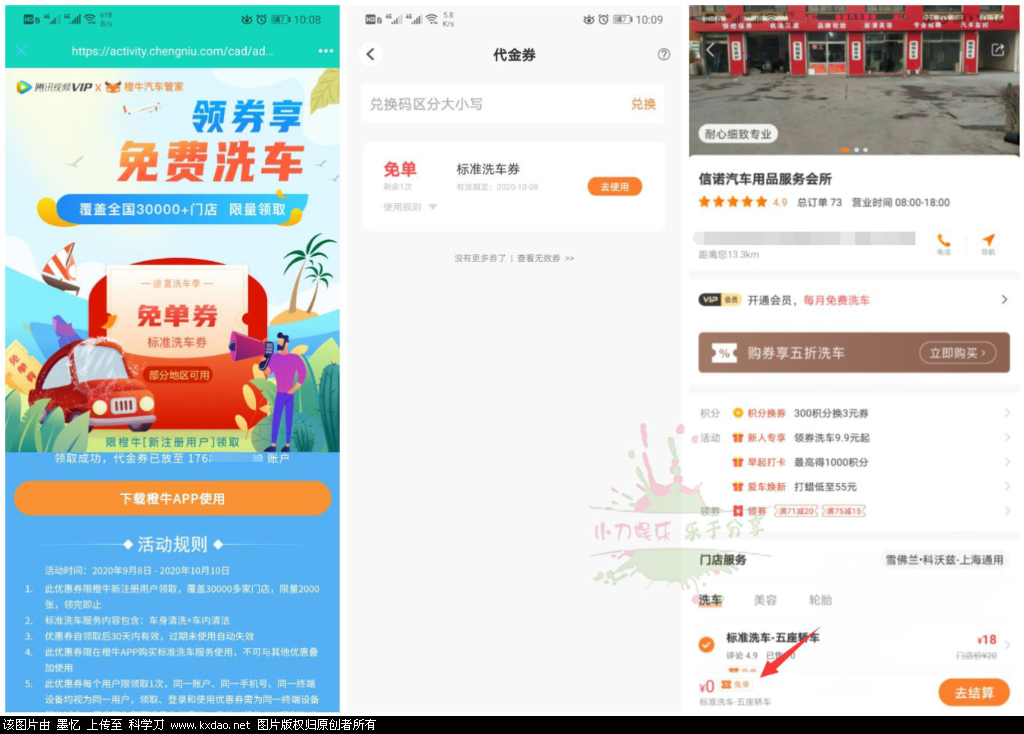Tap the 营业时间 08:00-18:00 text
1024x734 pixels.
tap(901, 202)
